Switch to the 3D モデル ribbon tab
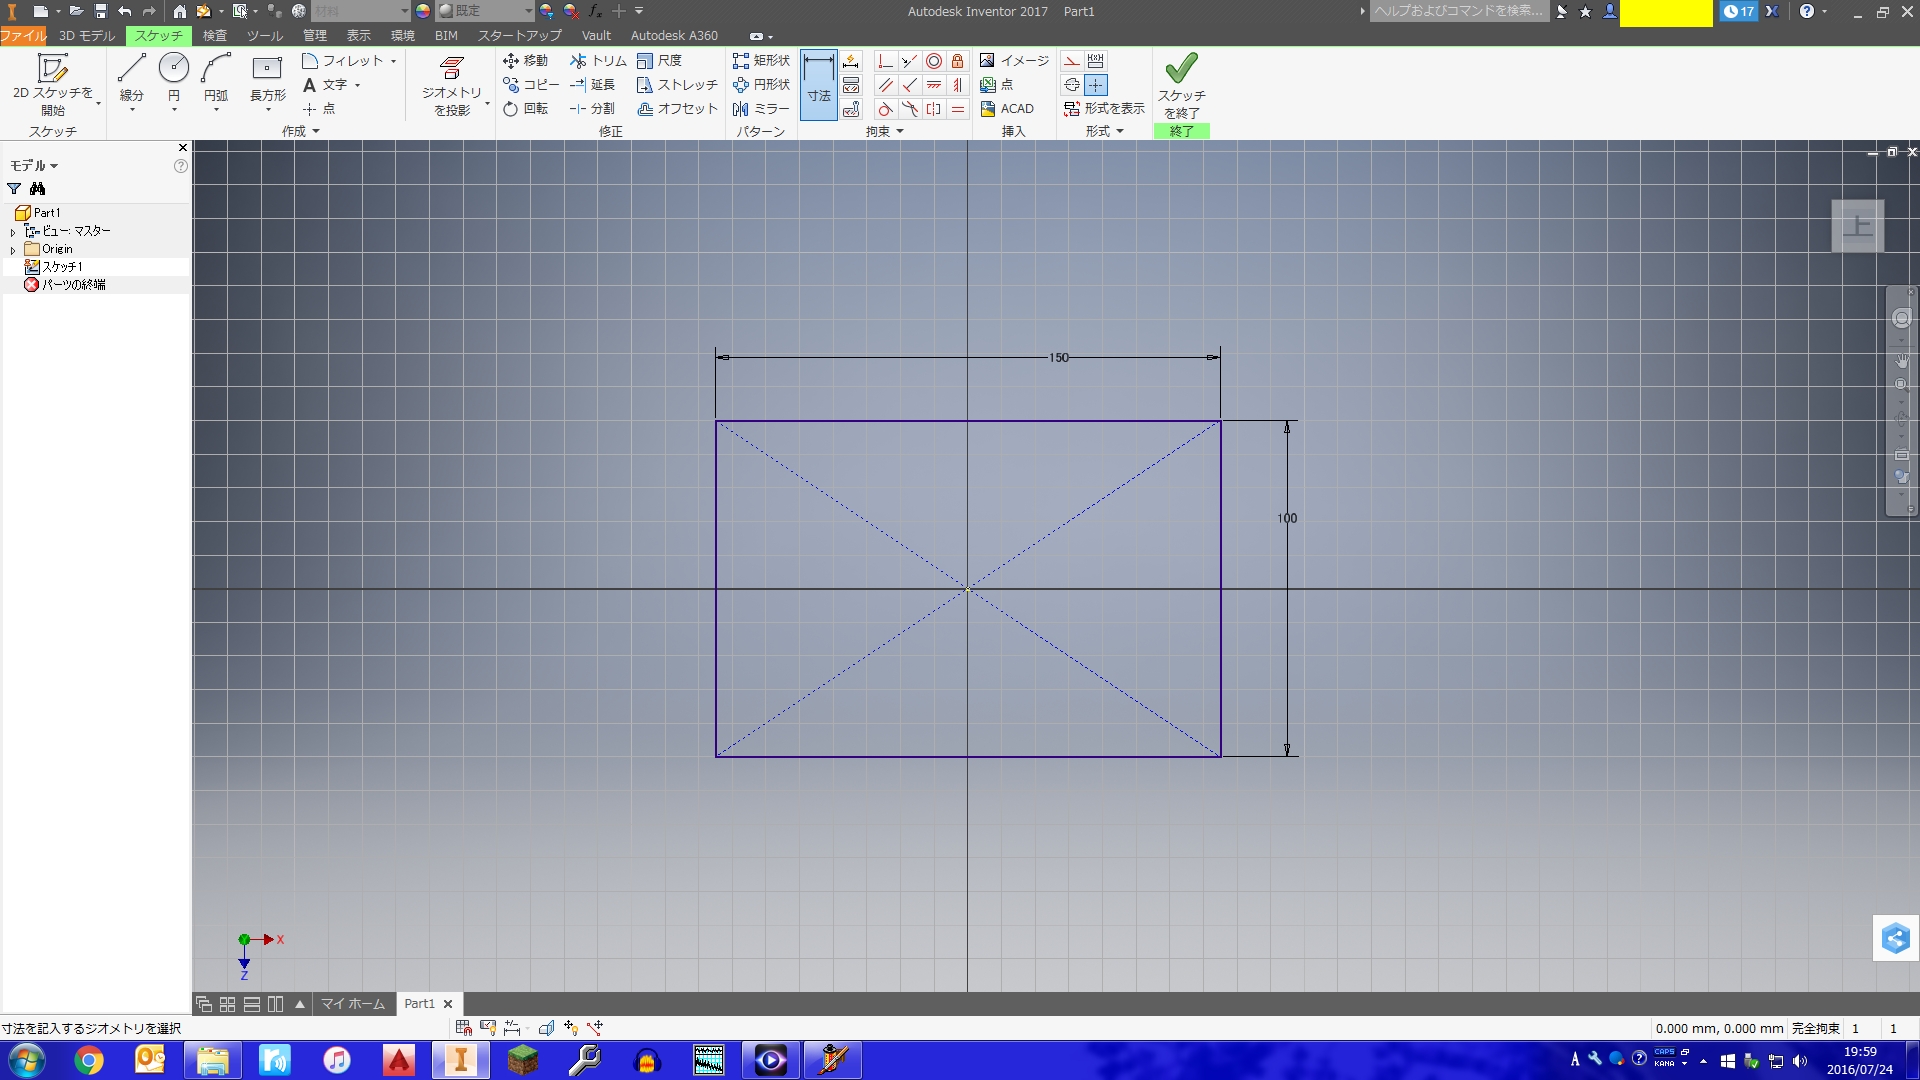The height and width of the screenshot is (1080, 1920). point(87,35)
